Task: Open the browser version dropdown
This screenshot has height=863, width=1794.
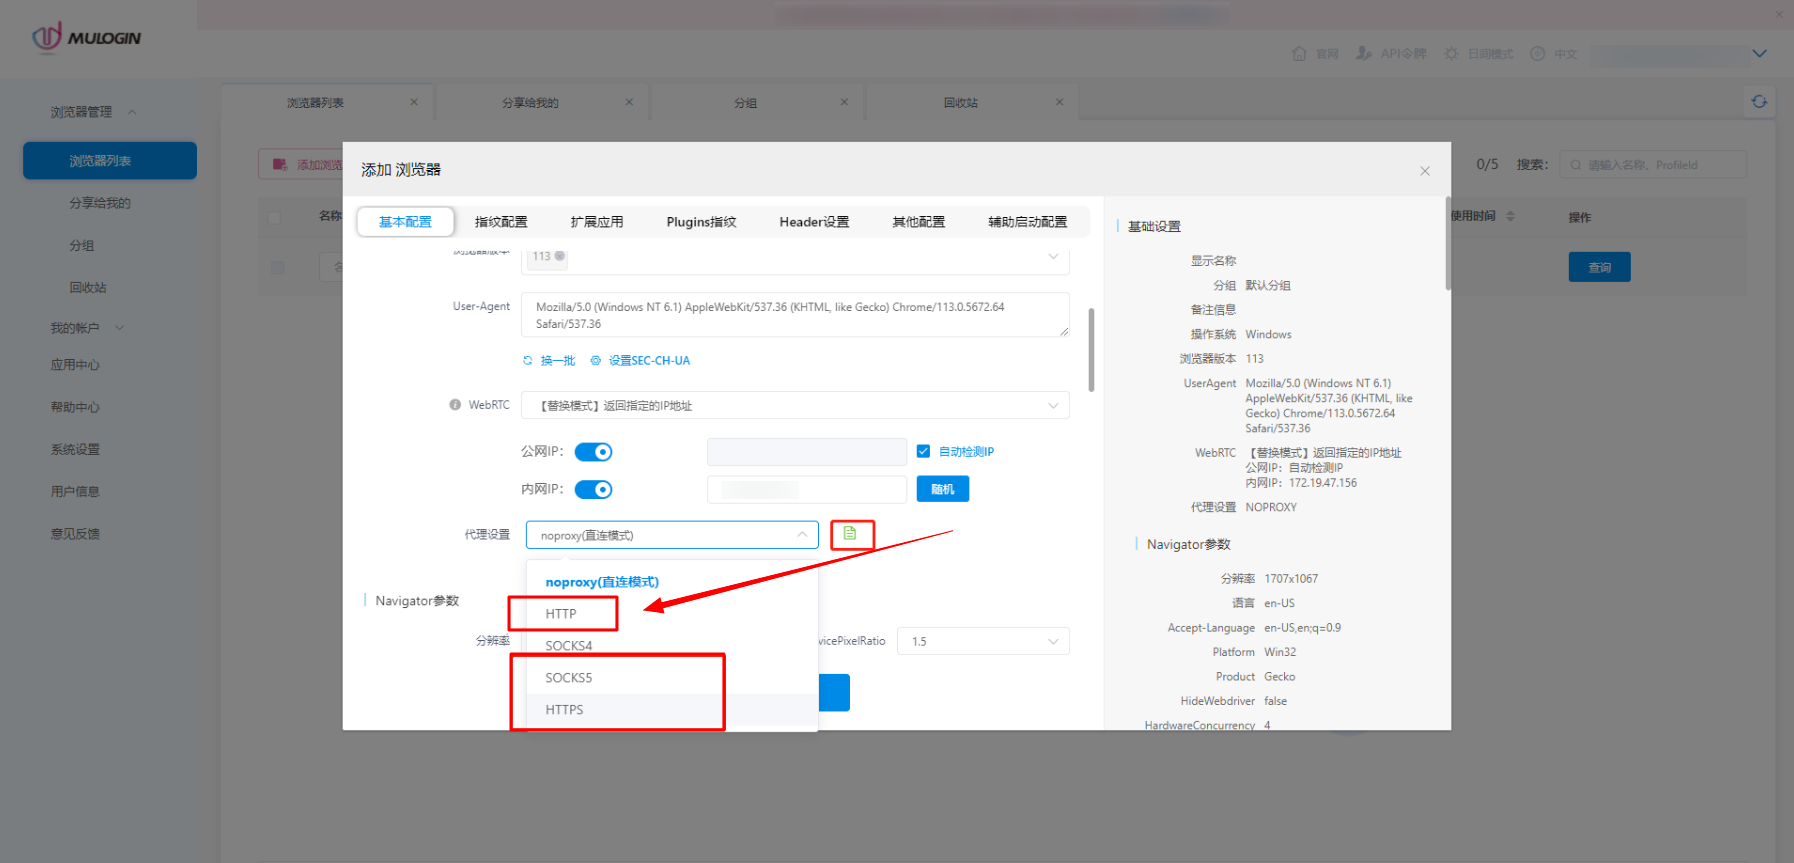Action: coord(795,258)
